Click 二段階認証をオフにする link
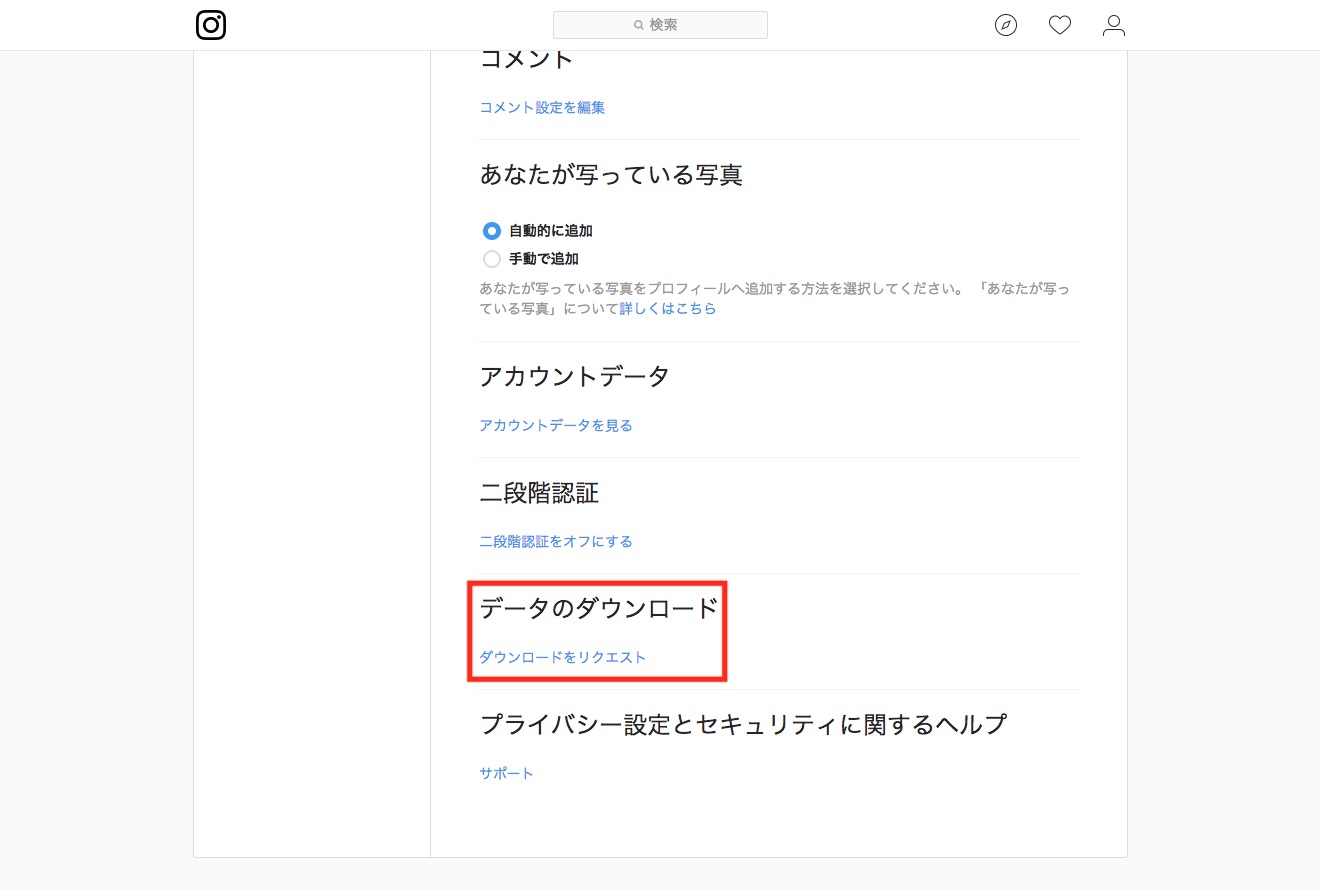 pyautogui.click(x=556, y=541)
